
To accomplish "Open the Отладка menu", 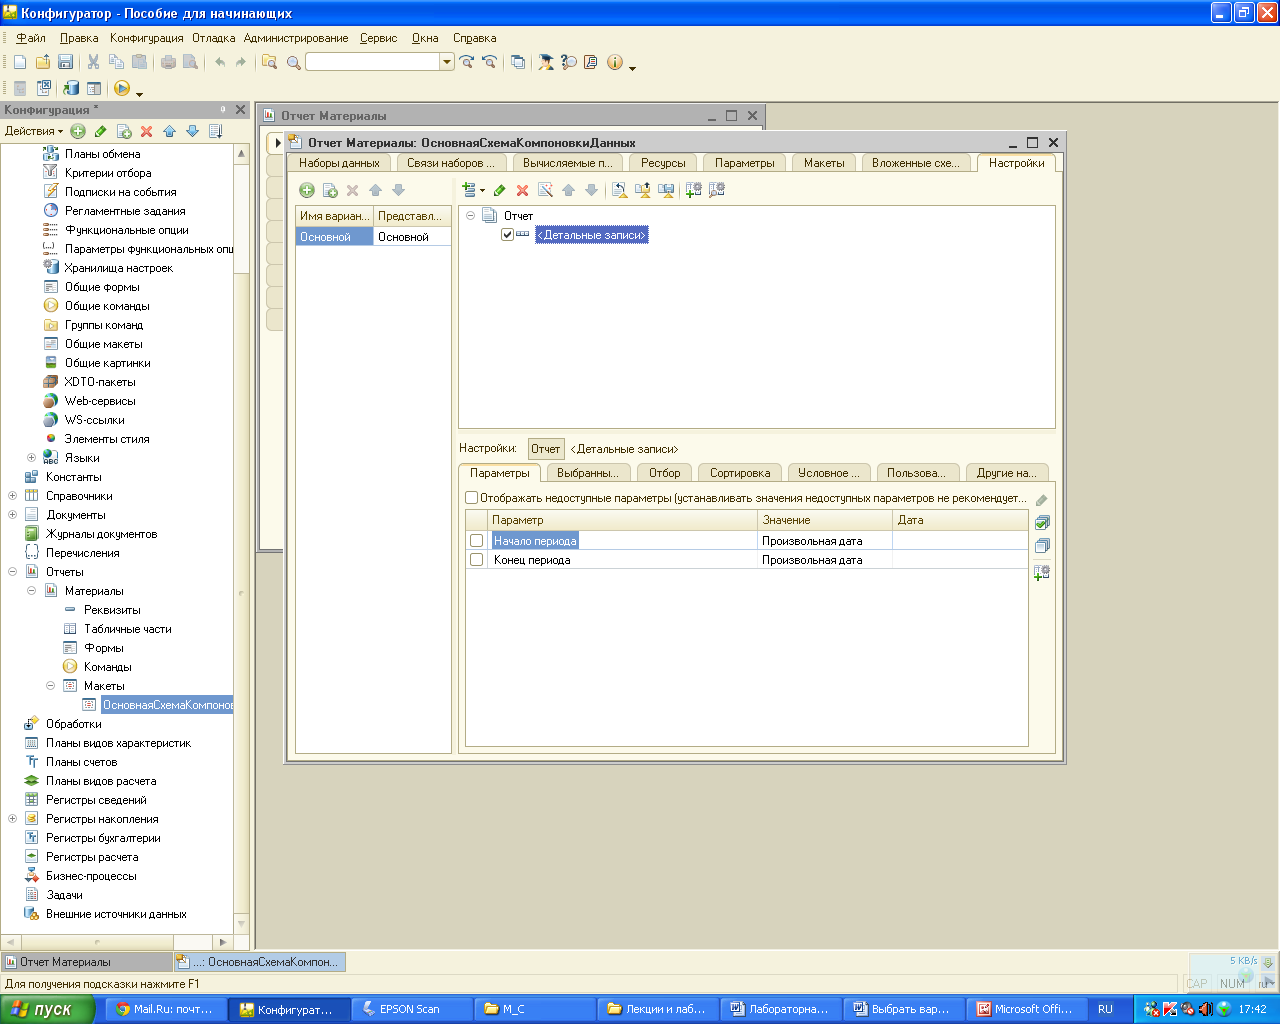I will point(214,38).
